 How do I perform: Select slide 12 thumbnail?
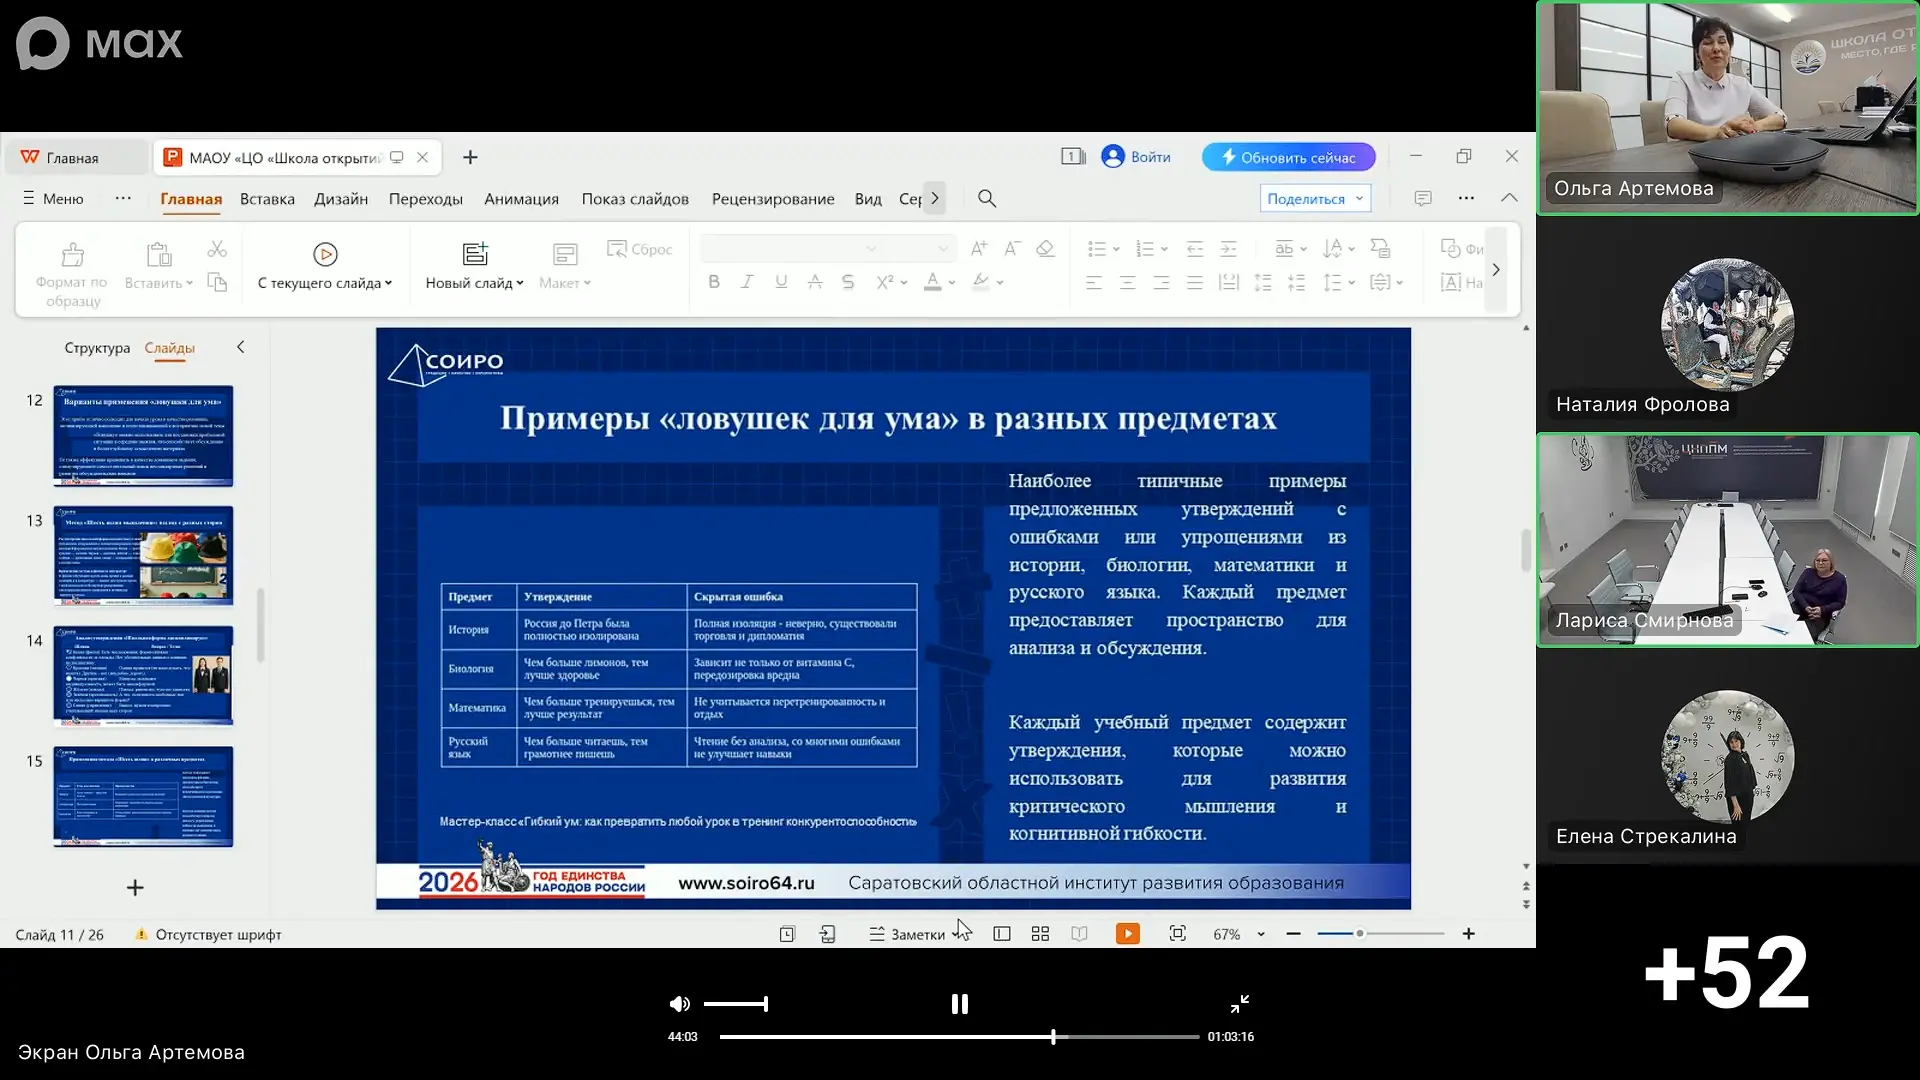(x=143, y=436)
